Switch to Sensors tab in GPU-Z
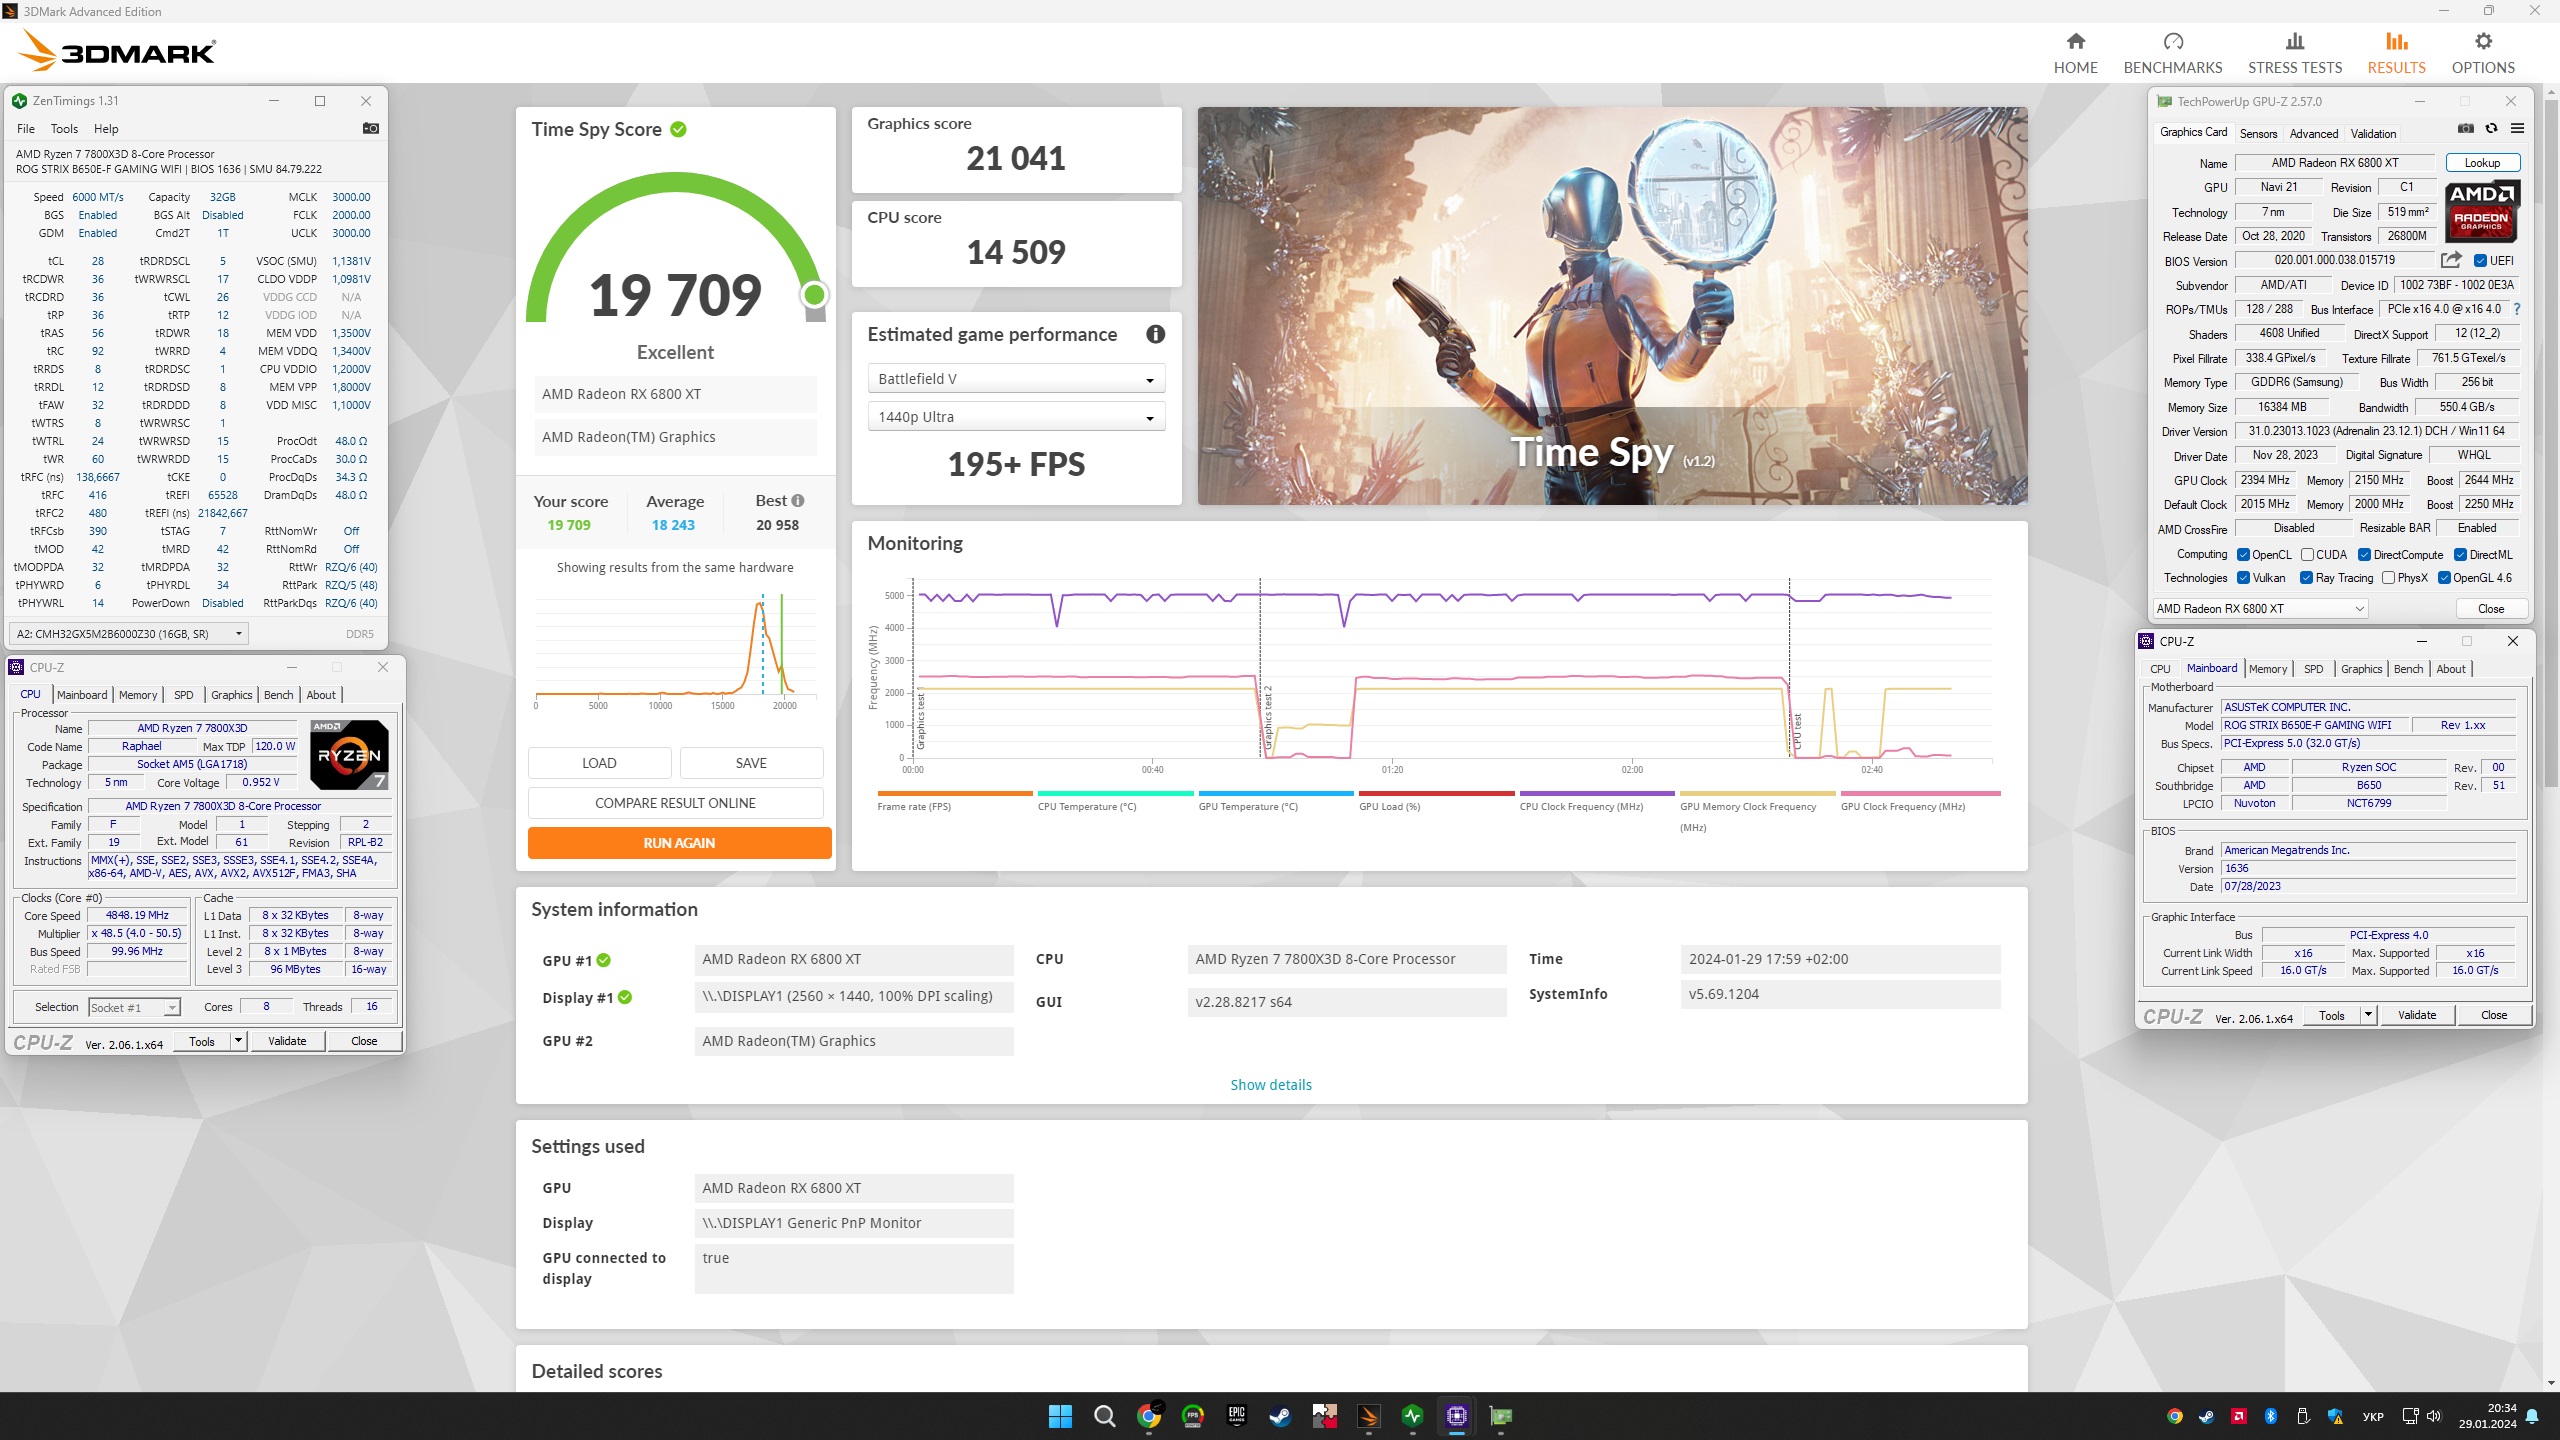The width and height of the screenshot is (2560, 1440). coord(2258,134)
